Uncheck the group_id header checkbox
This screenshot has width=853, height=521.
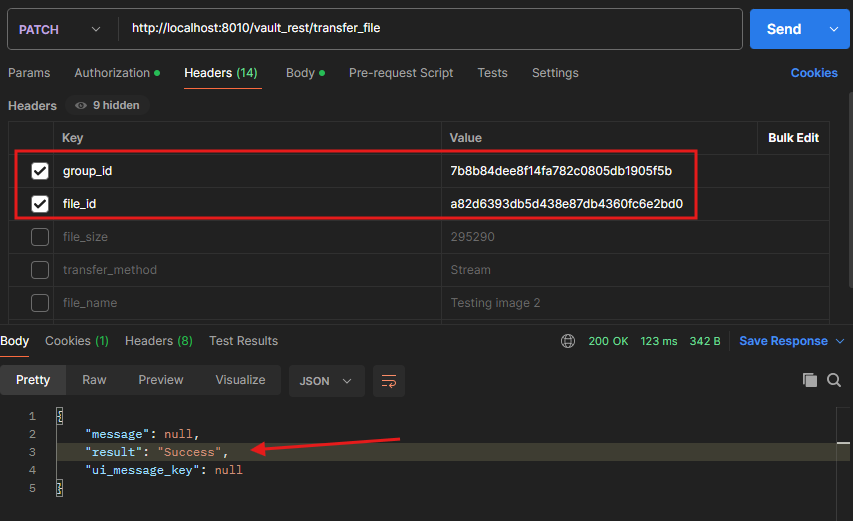(40, 171)
